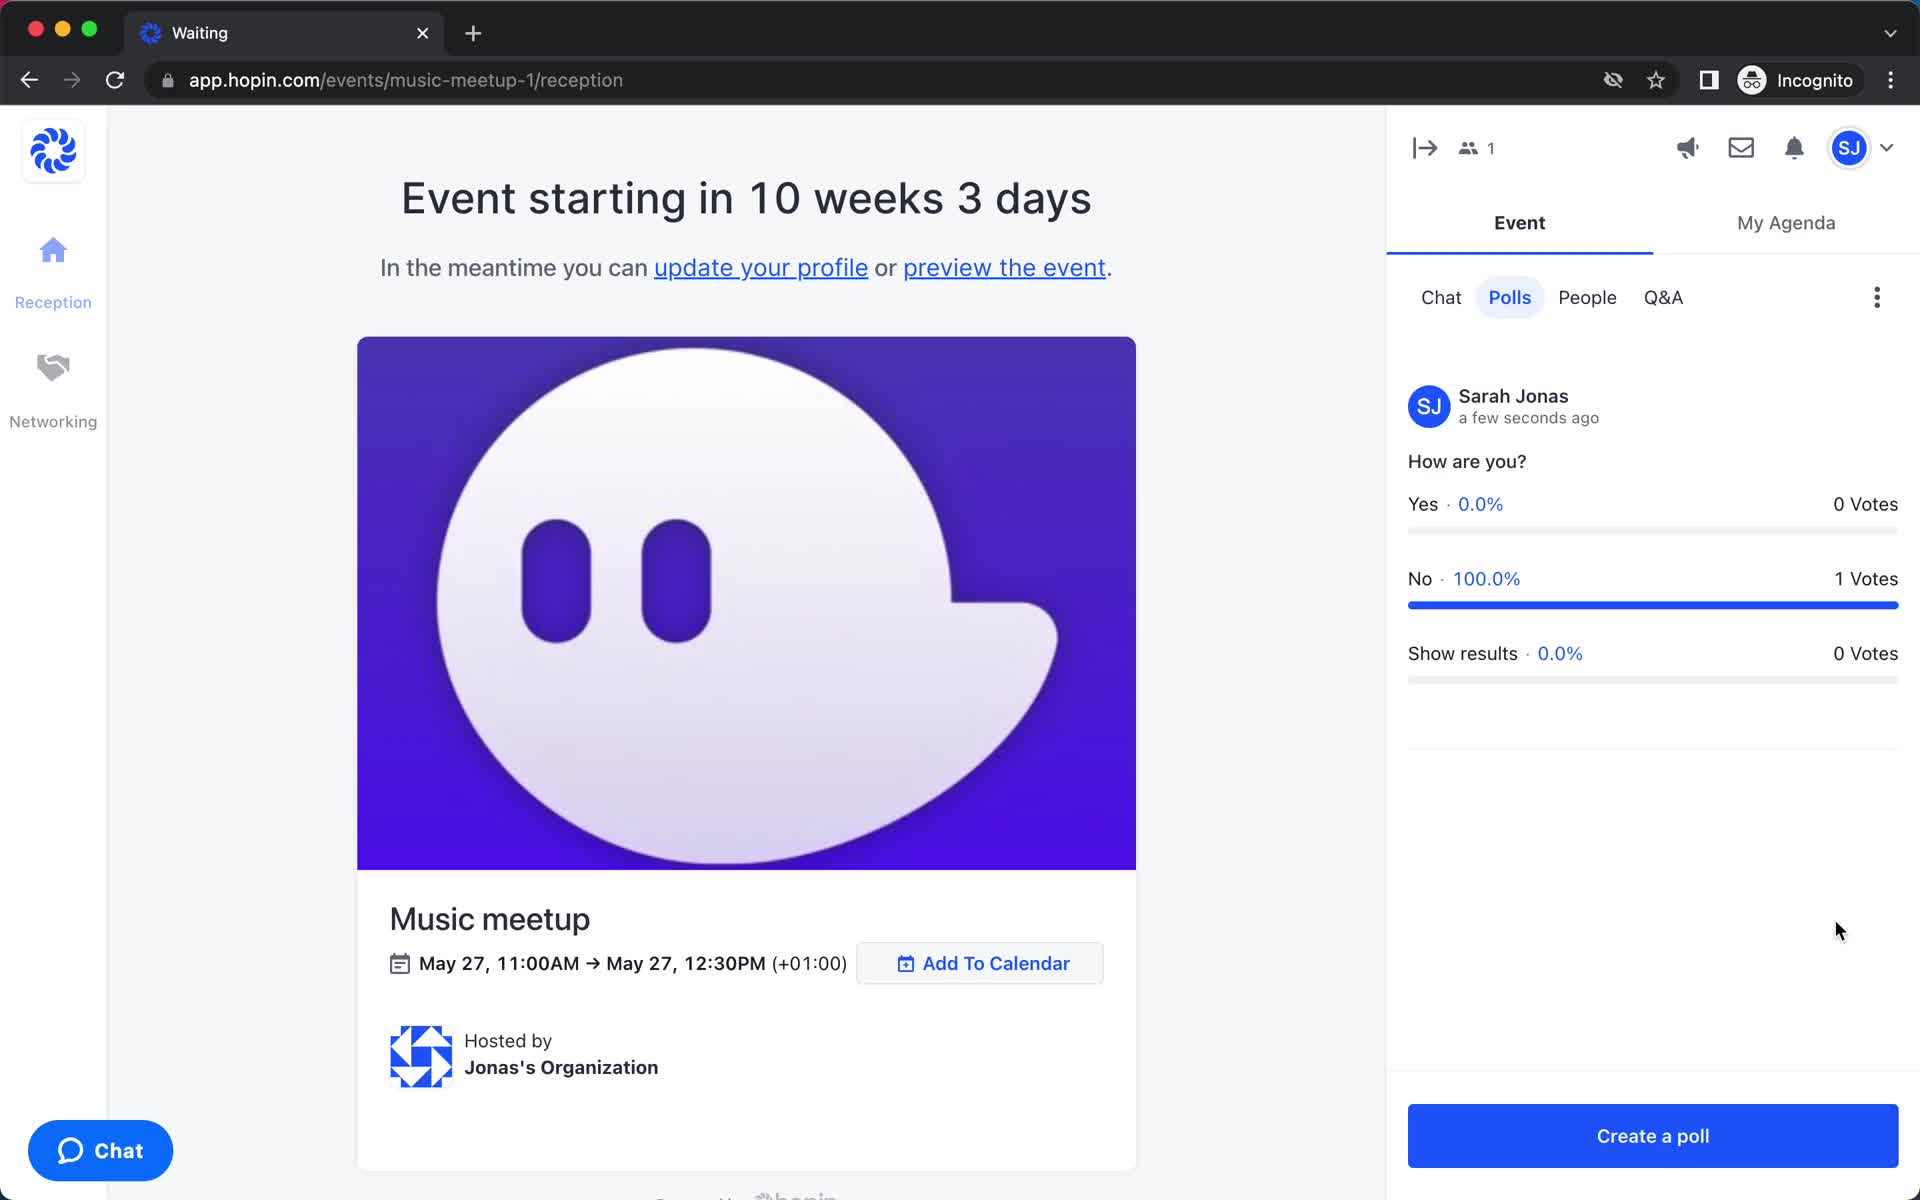1920x1200 pixels.
Task: Click the preview the event link
Action: tap(1004, 267)
